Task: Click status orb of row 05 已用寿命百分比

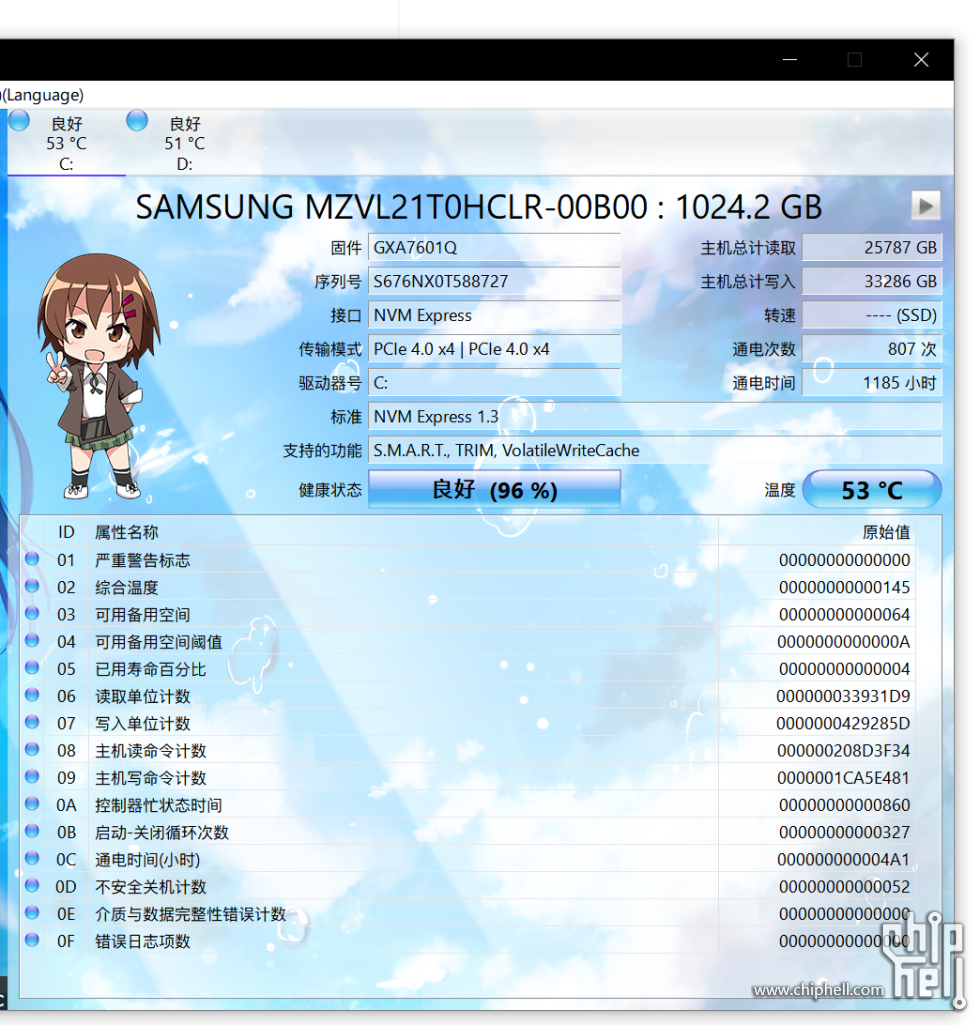Action: [x=32, y=668]
